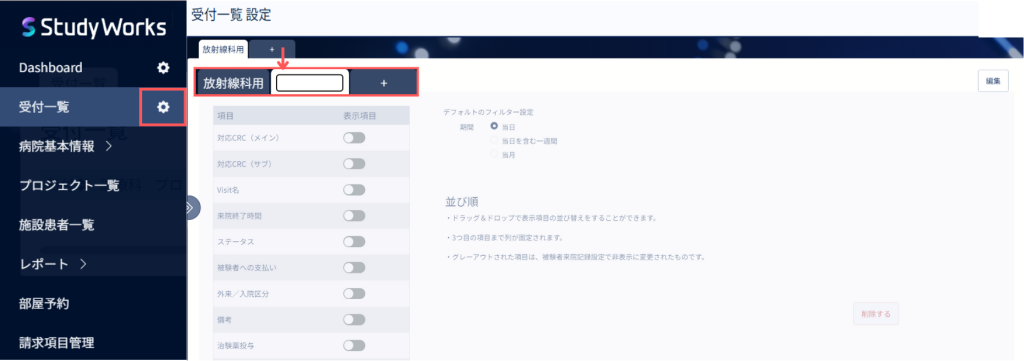The height and width of the screenshot is (361, 1024).
Task: Toggle 対応CRC（メイン） display switch
Action: pos(354,138)
